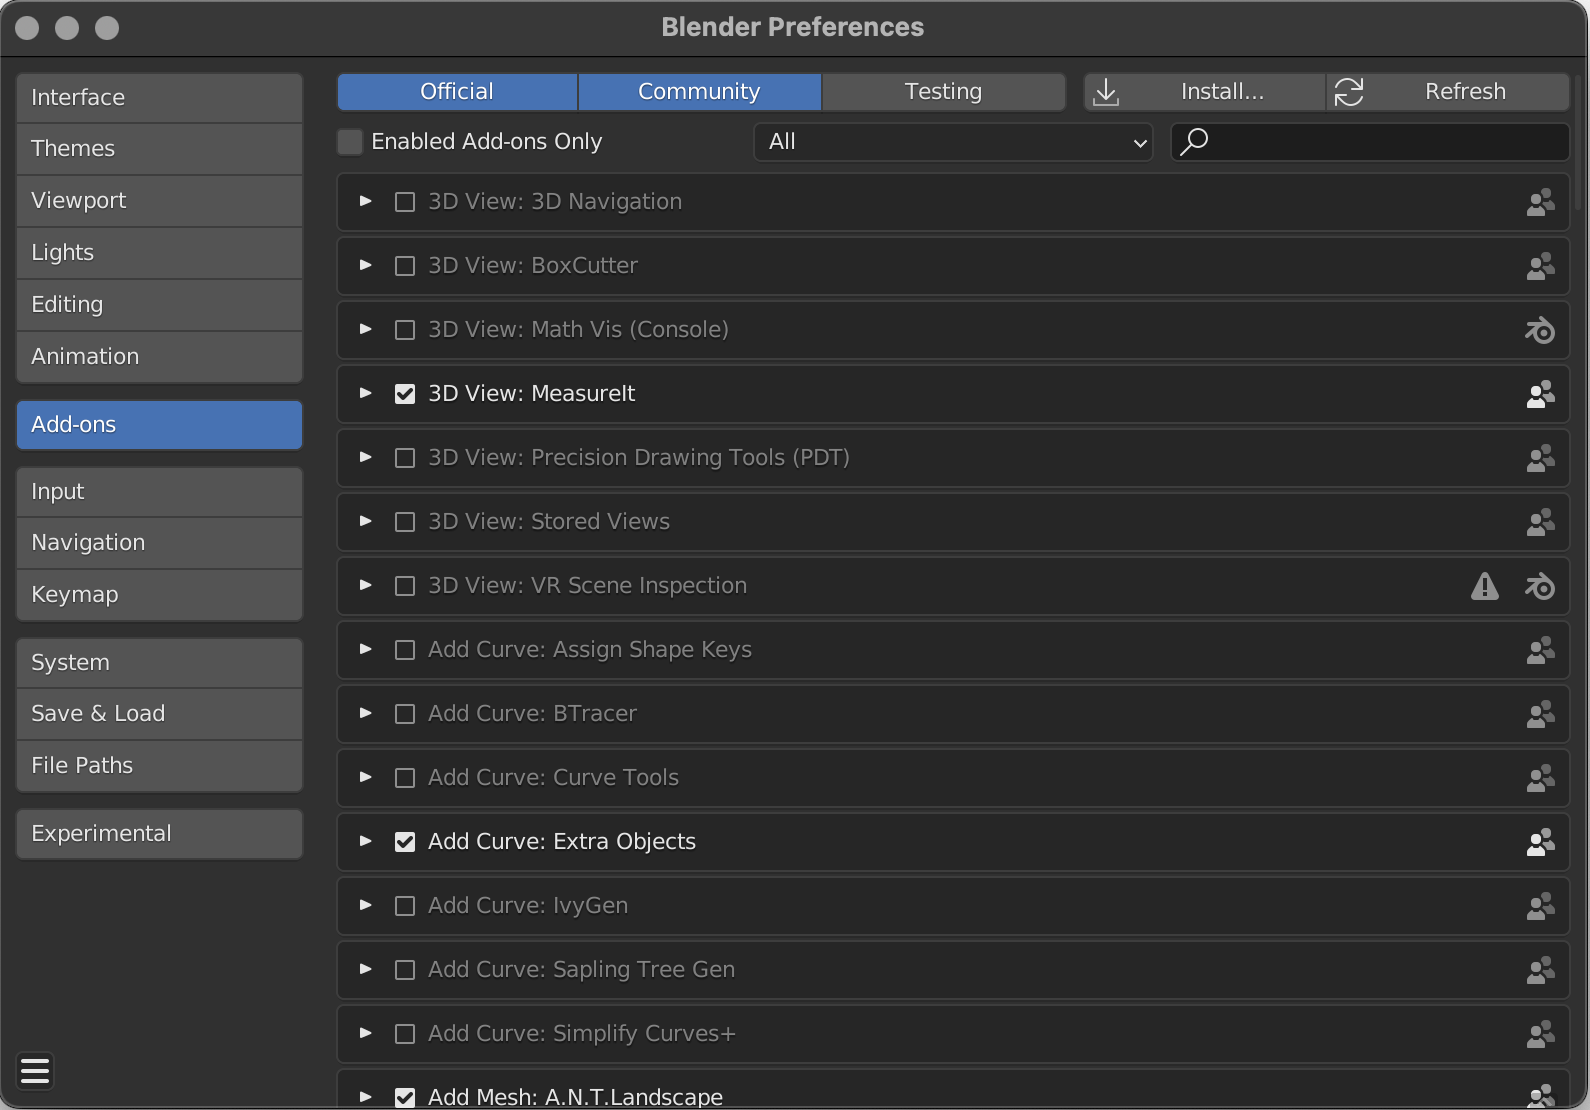Click the magnifier search icon
Viewport: 1590px width, 1110px height.
(x=1194, y=142)
